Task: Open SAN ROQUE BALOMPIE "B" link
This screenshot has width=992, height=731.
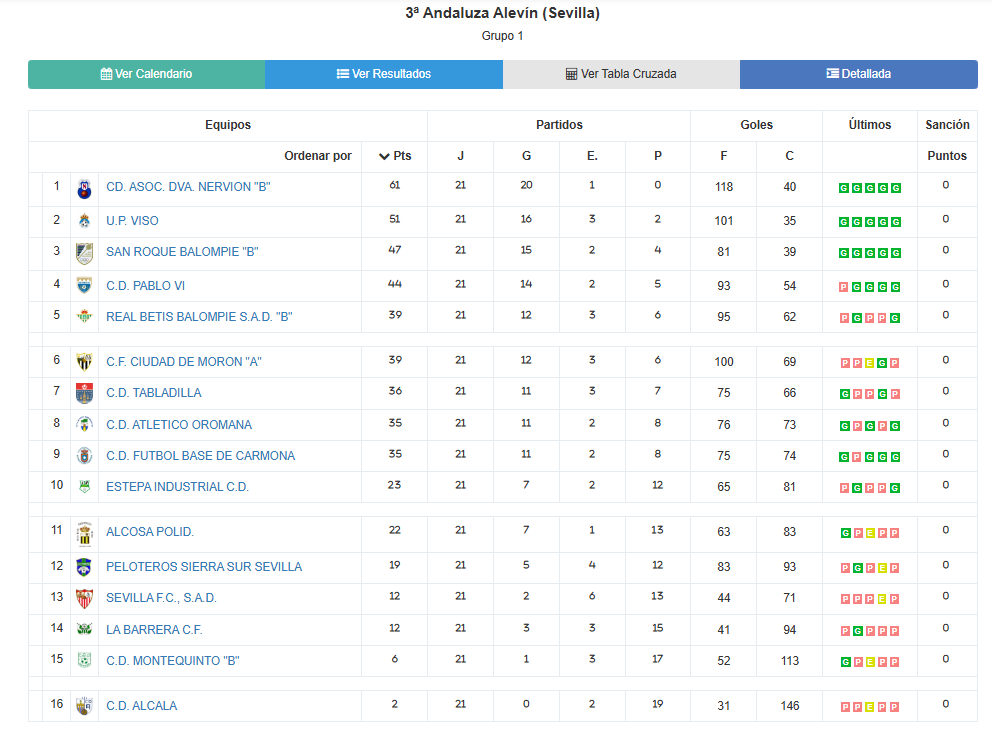Action: (x=182, y=252)
